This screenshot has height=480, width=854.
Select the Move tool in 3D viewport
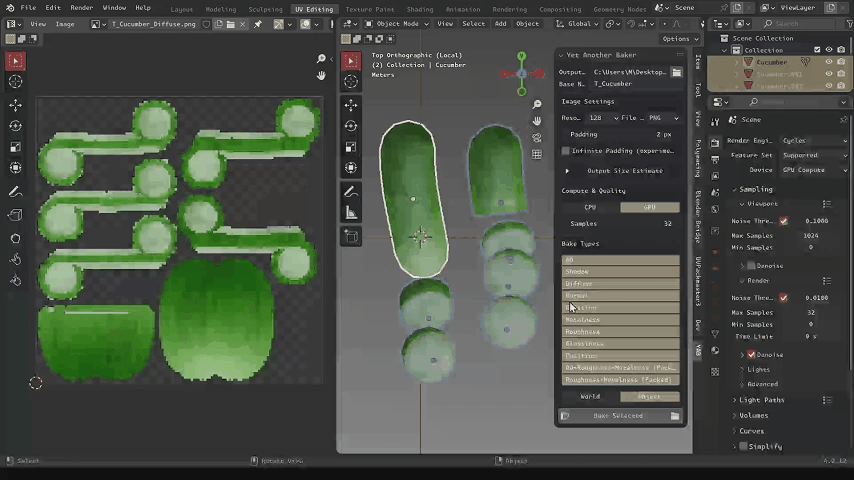coord(351,105)
